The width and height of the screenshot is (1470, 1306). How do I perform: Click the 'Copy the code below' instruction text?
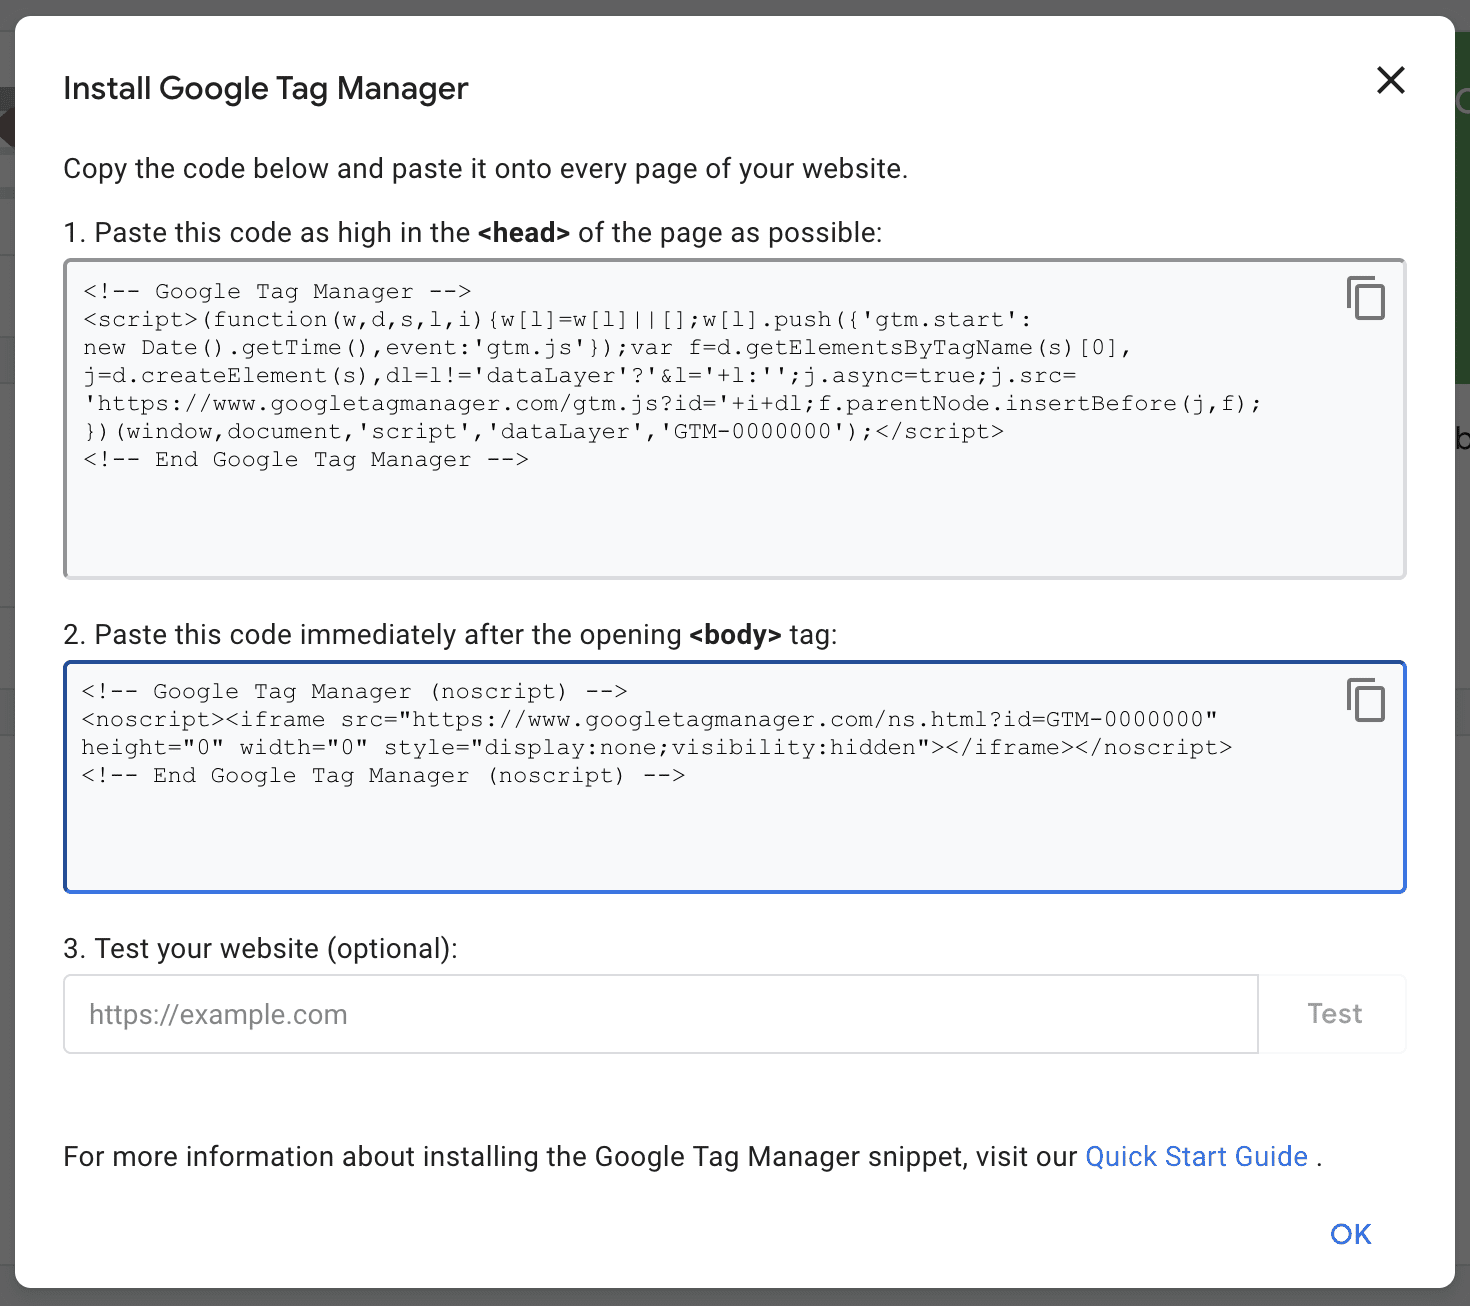coord(486,168)
